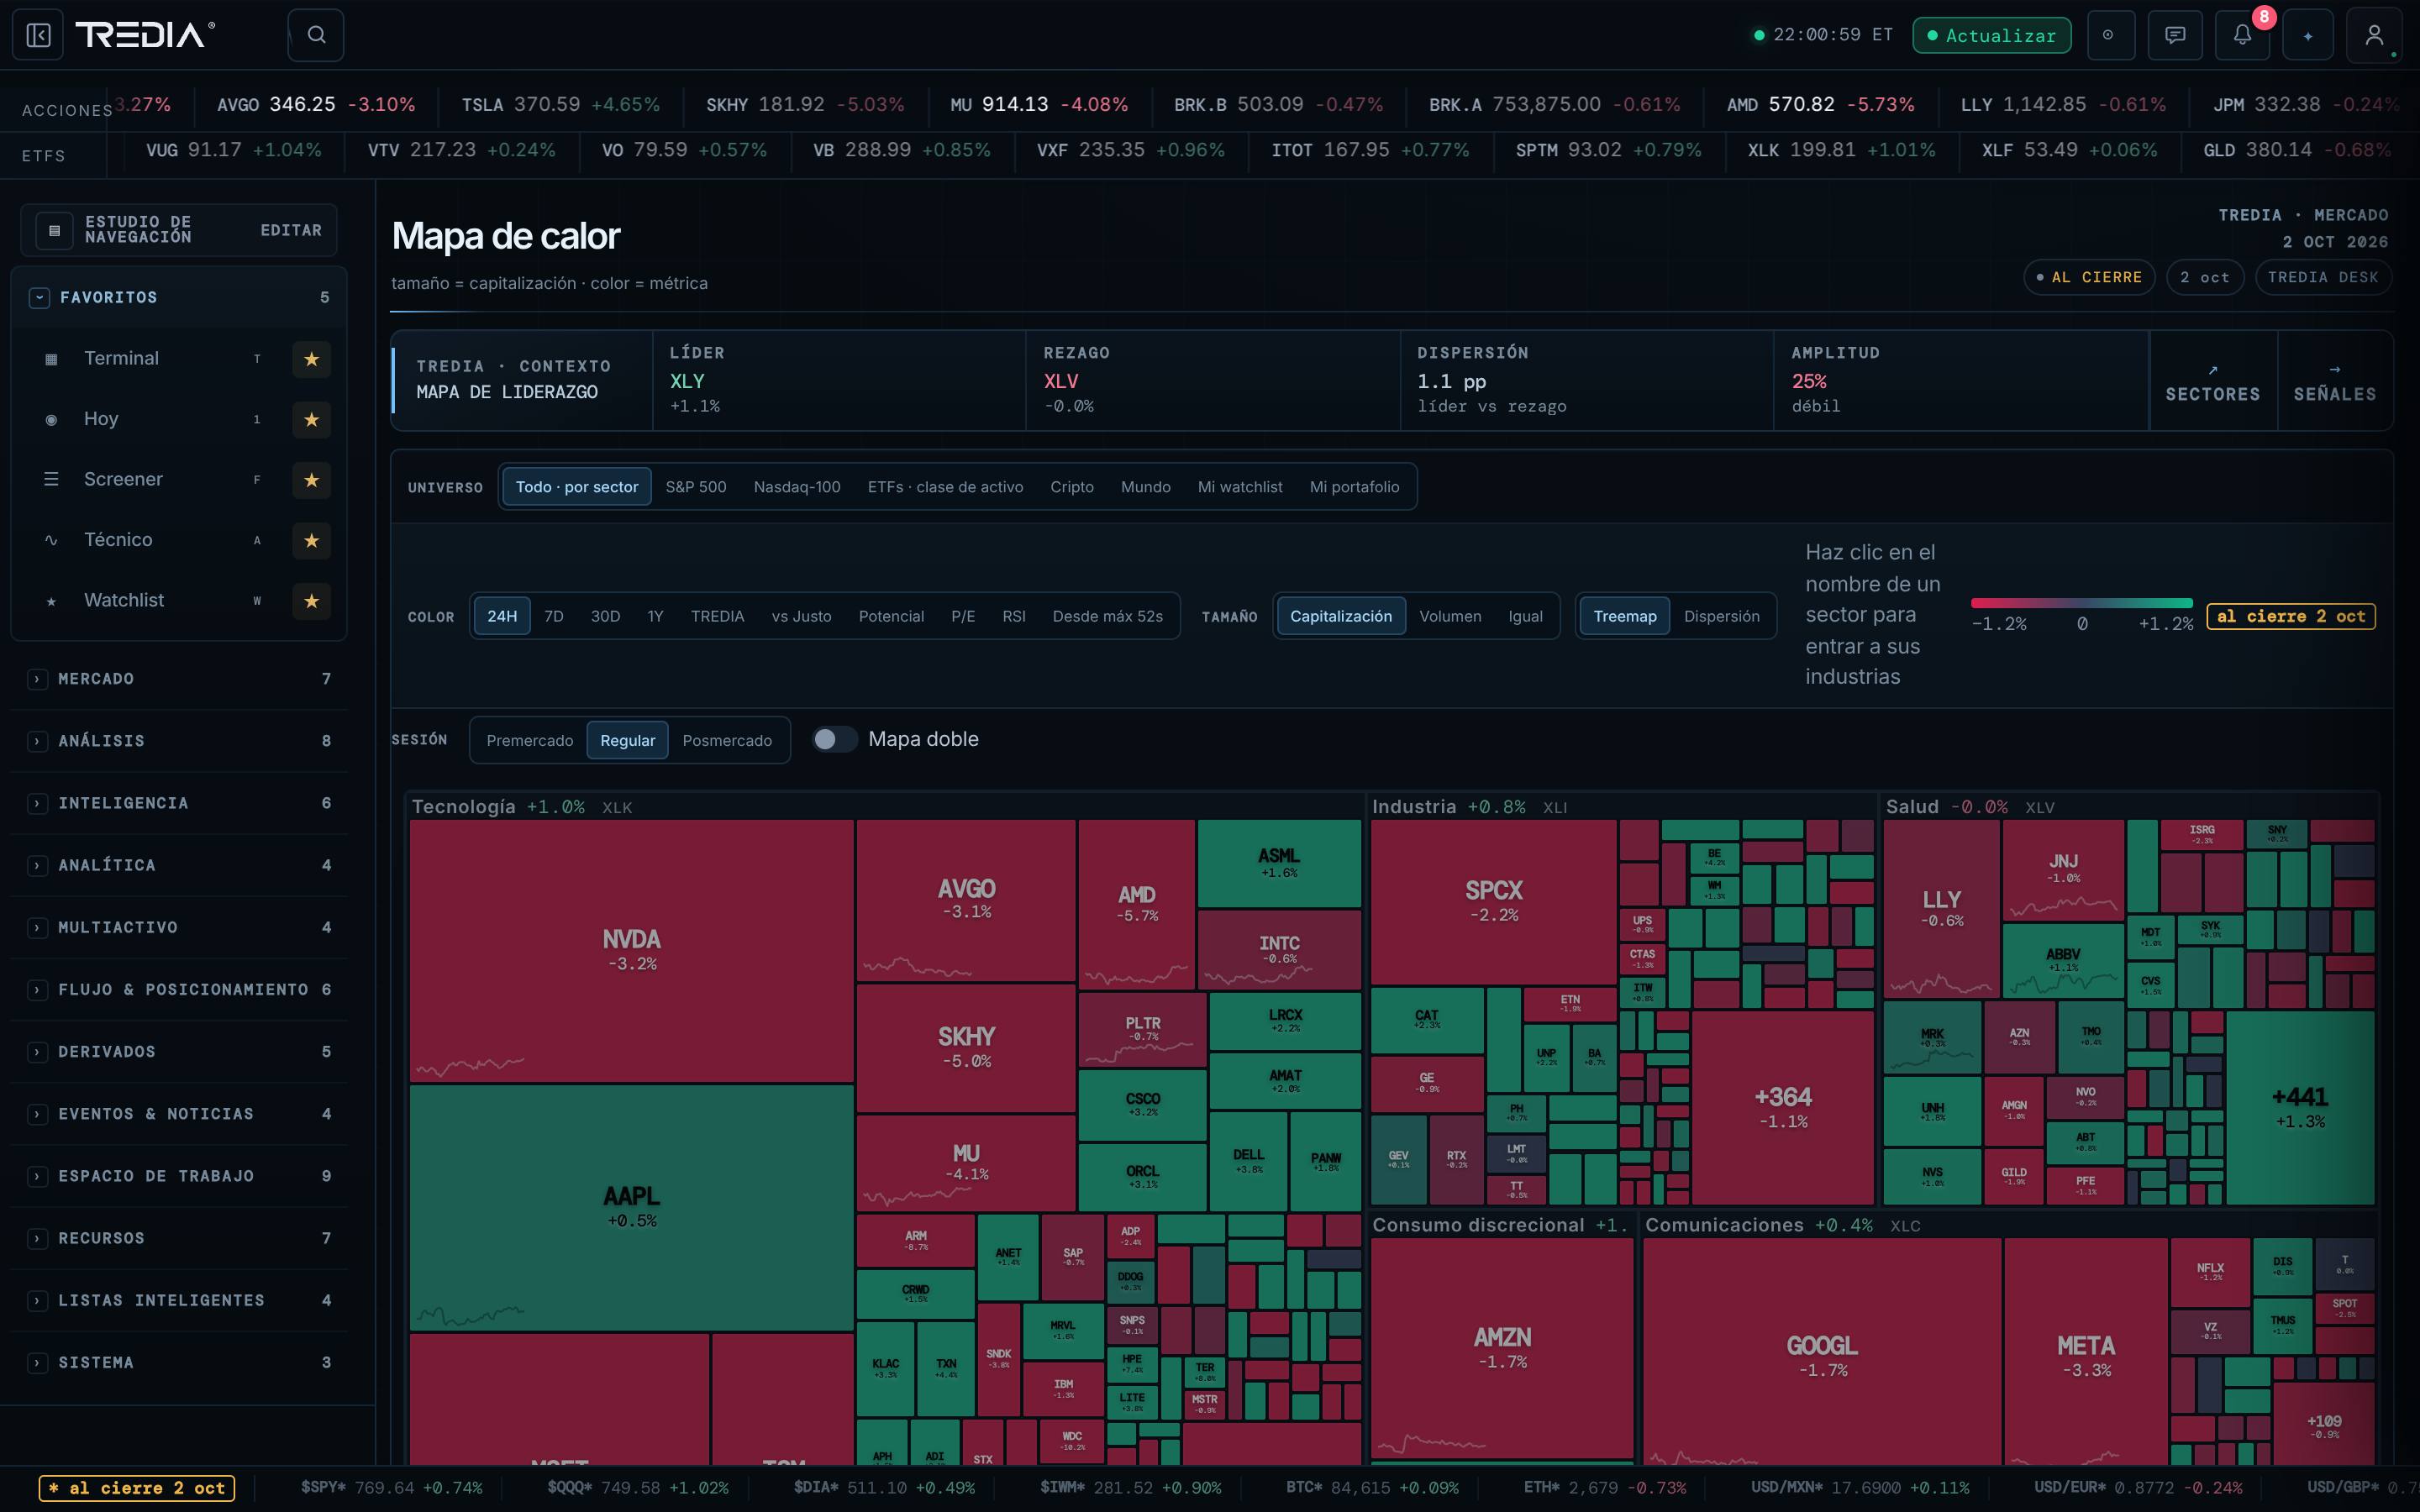Collapse the Favoritos section
This screenshot has height=1512, width=2420.
(39, 297)
